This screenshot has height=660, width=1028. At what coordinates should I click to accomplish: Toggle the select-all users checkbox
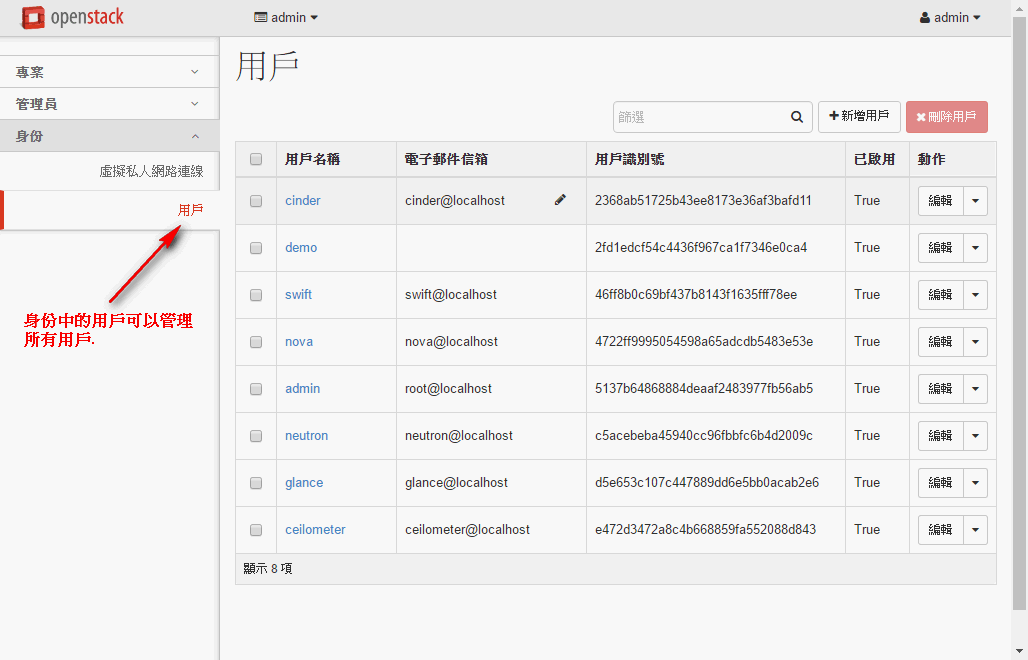point(256,159)
